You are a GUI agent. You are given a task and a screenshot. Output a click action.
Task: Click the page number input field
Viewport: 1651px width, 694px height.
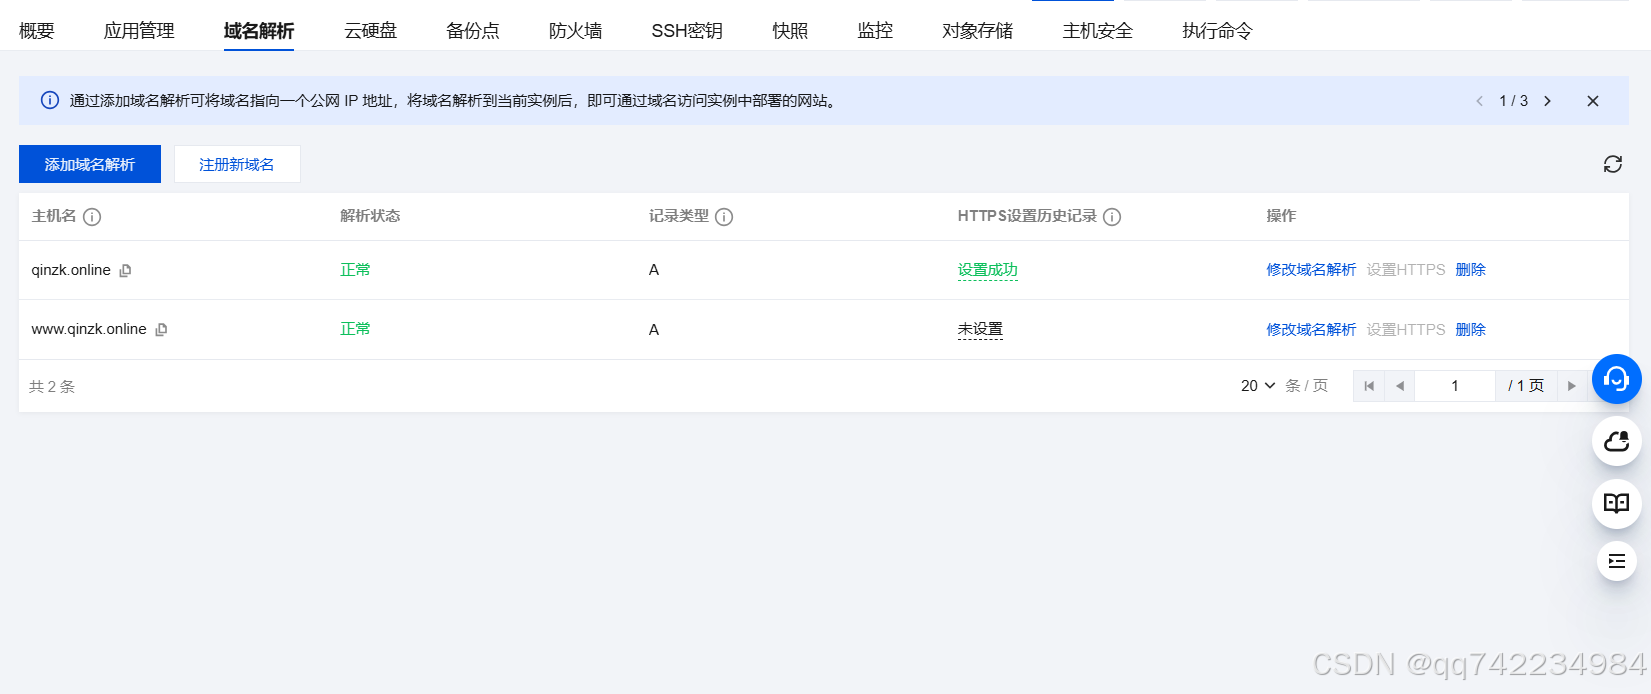click(1455, 386)
